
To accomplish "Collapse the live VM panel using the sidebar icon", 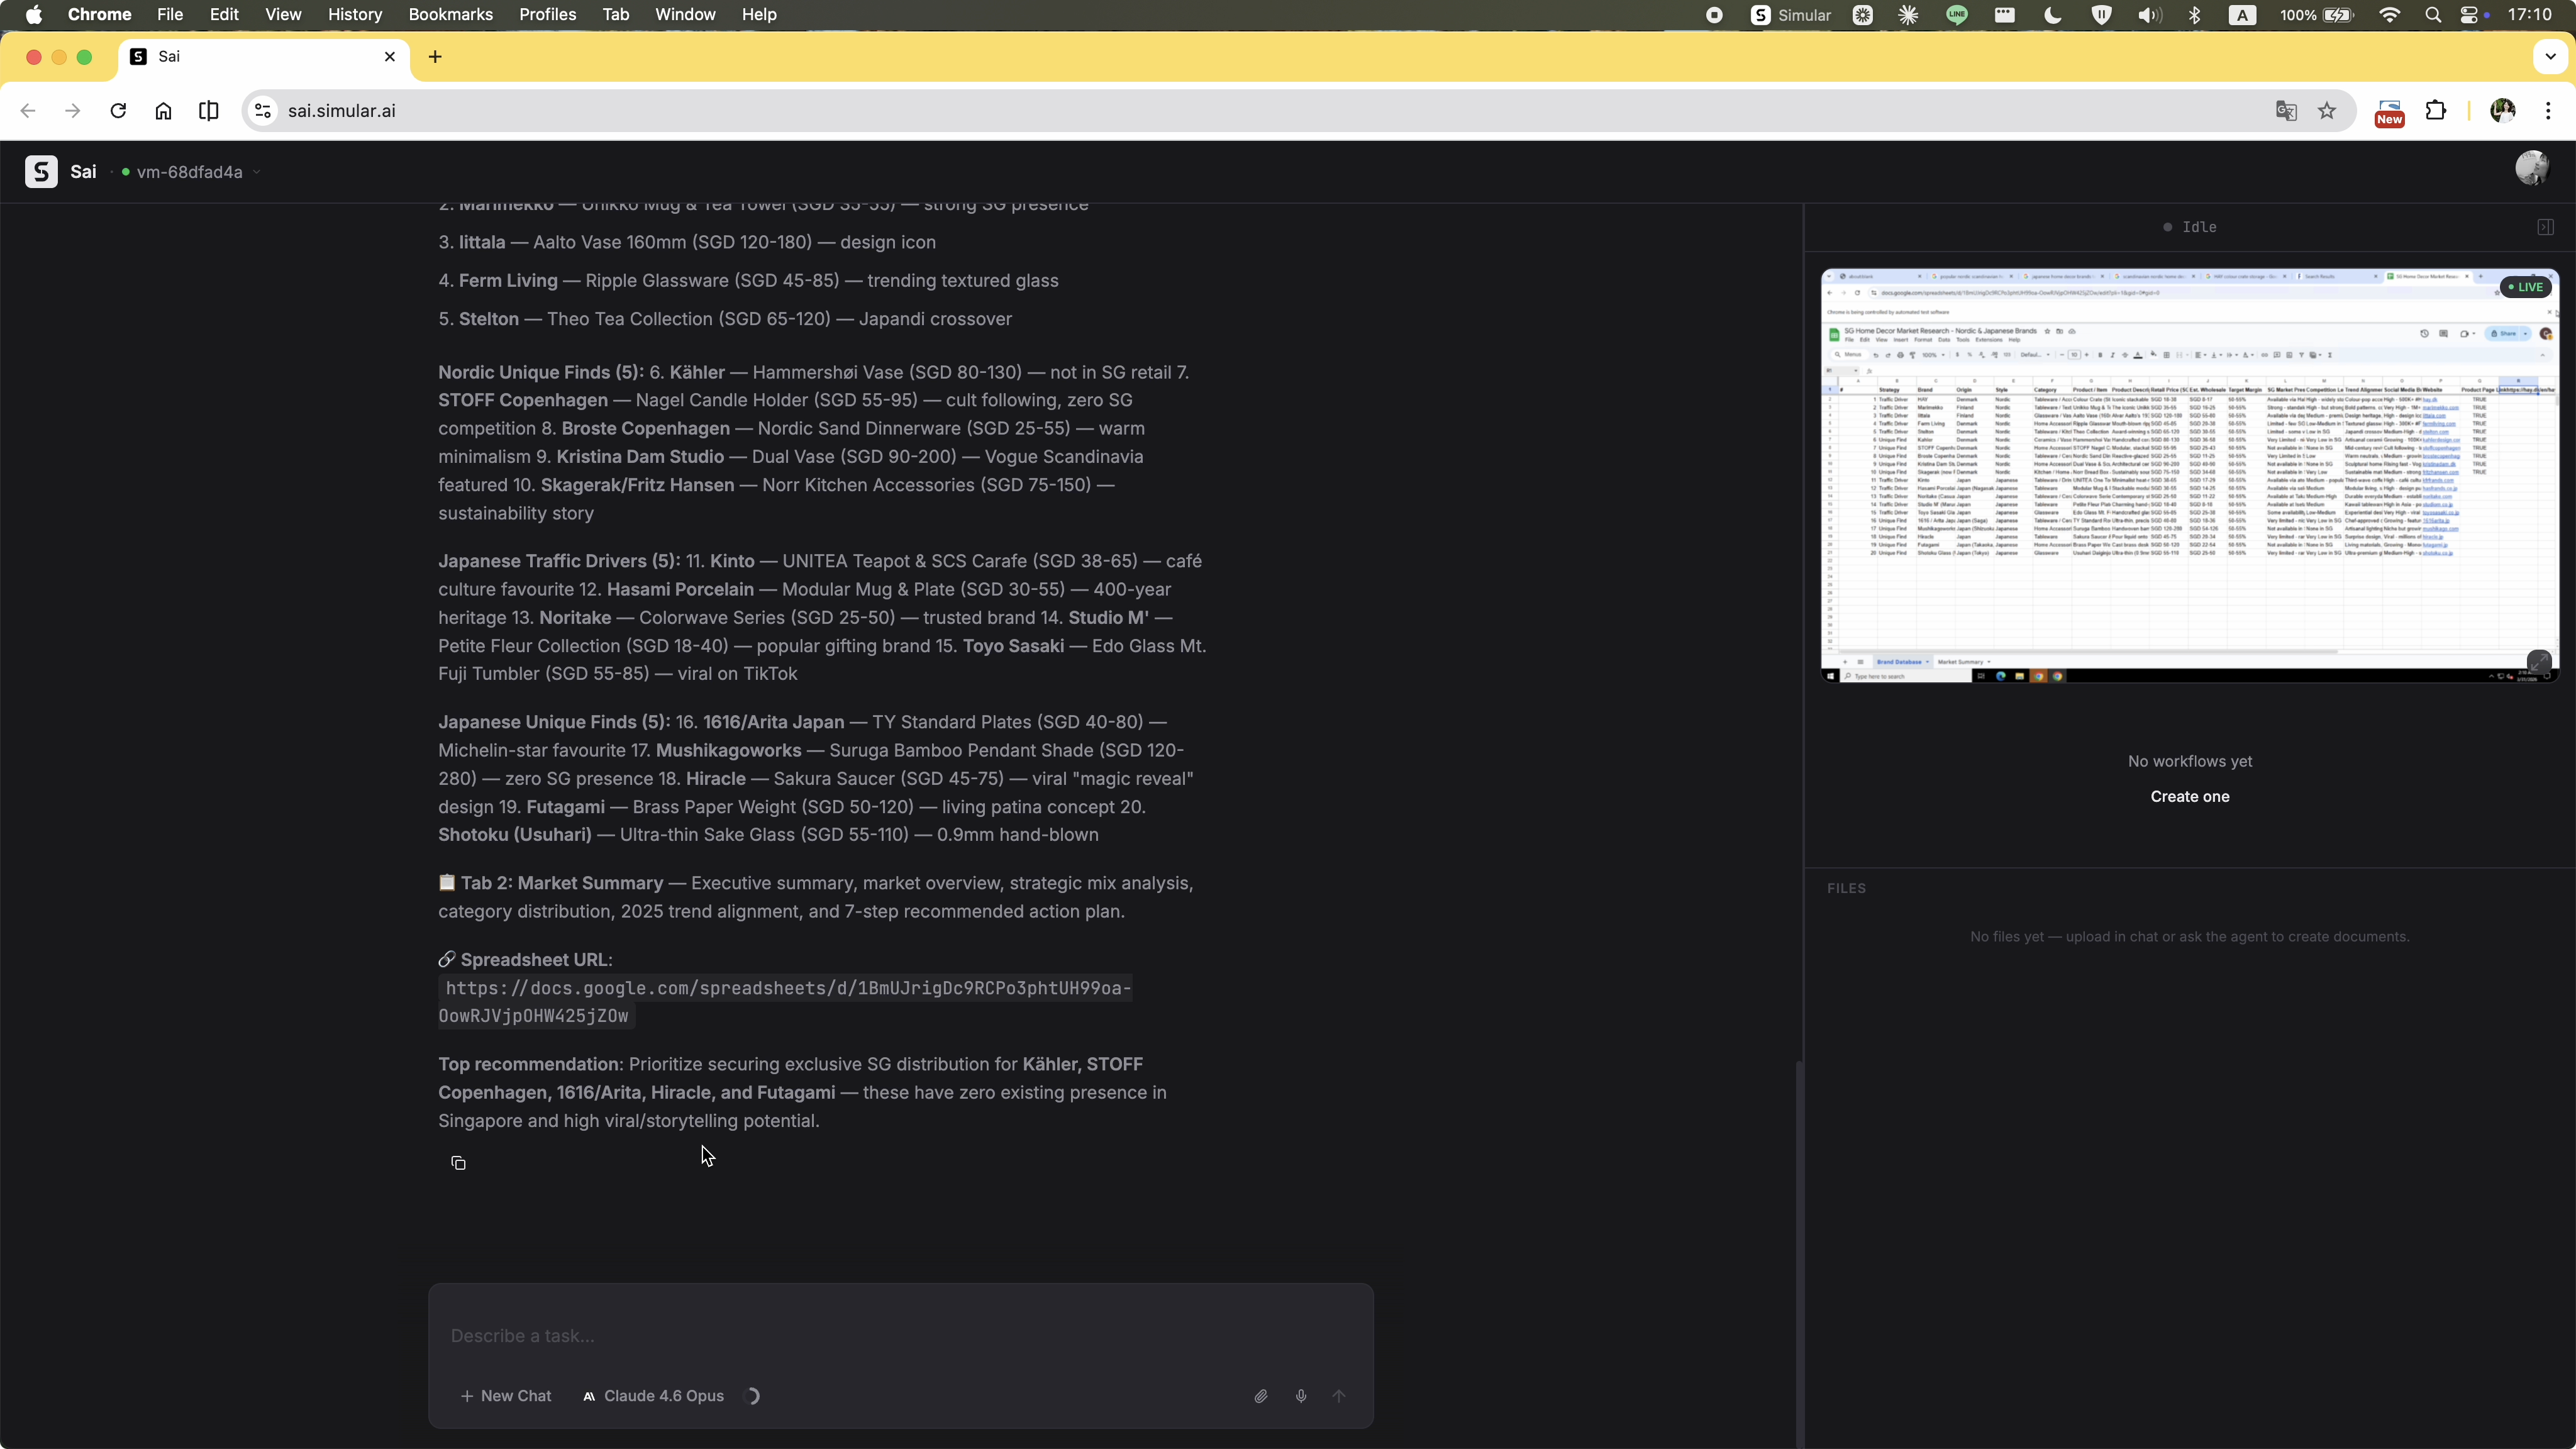I will (2545, 227).
